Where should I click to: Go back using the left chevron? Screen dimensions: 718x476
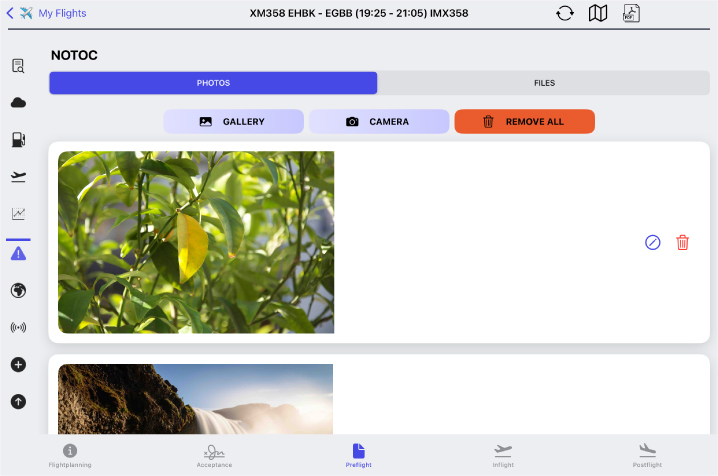click(x=10, y=13)
